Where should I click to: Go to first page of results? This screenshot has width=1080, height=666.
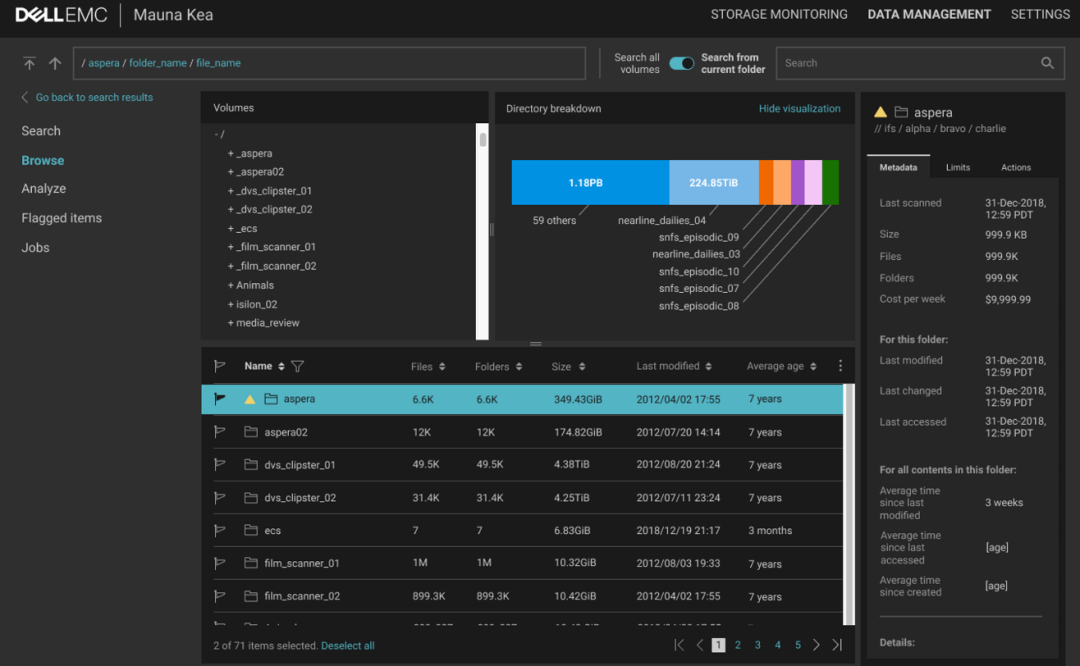coord(679,646)
